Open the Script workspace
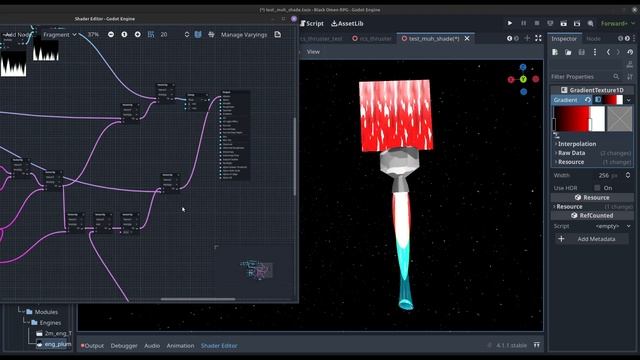The image size is (640, 360). point(312,24)
